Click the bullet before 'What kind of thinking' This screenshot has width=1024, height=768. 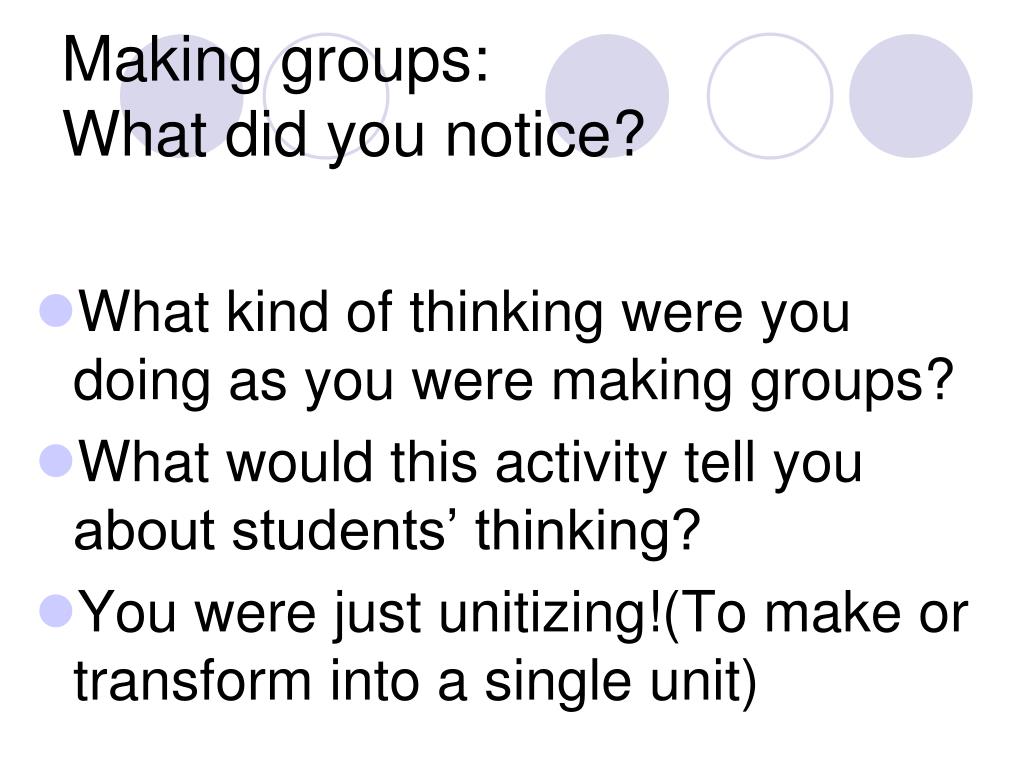click(x=56, y=310)
